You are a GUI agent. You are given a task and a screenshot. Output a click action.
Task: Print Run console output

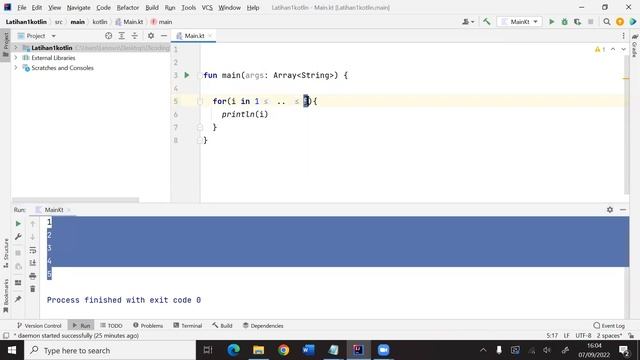point(33,276)
